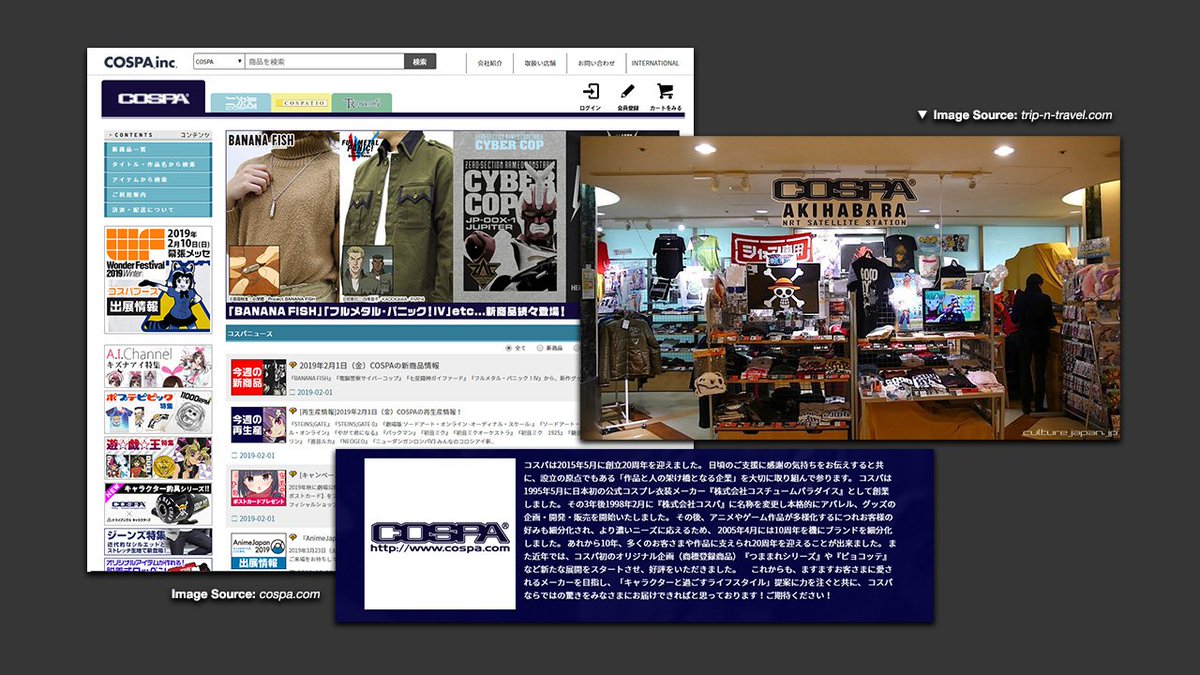This screenshot has width=1200, height=675.
Task: Open the INTERNATIONAL header link
Action: tap(655, 63)
